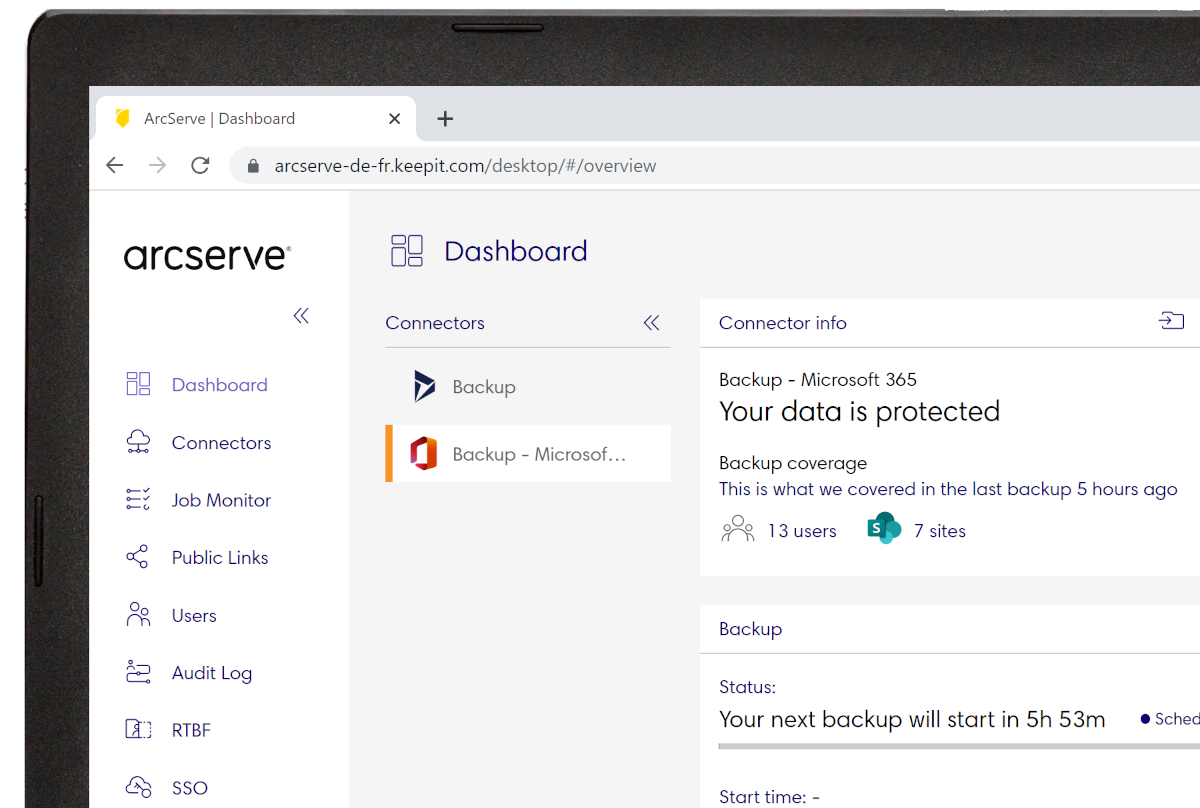Click the 'Backup coverage' label
The image size is (1200, 808).
pos(793,463)
